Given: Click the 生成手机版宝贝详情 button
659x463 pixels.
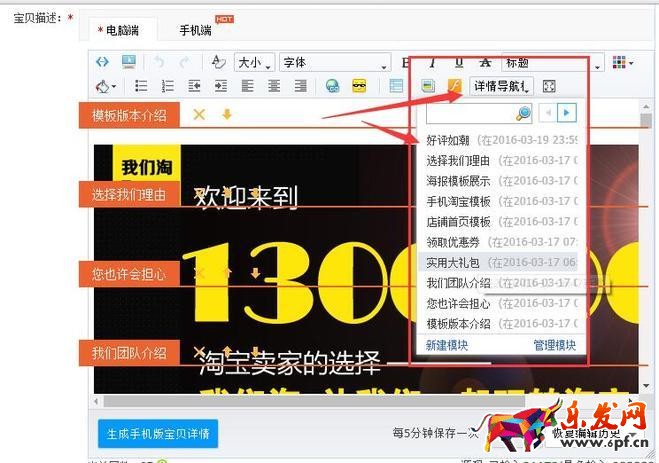Looking at the screenshot, I should (x=157, y=433).
